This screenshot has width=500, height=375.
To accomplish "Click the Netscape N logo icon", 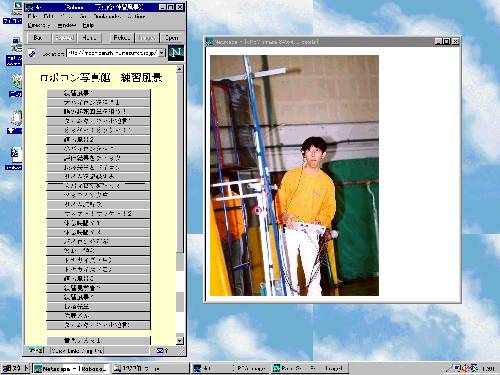I will (176, 53).
